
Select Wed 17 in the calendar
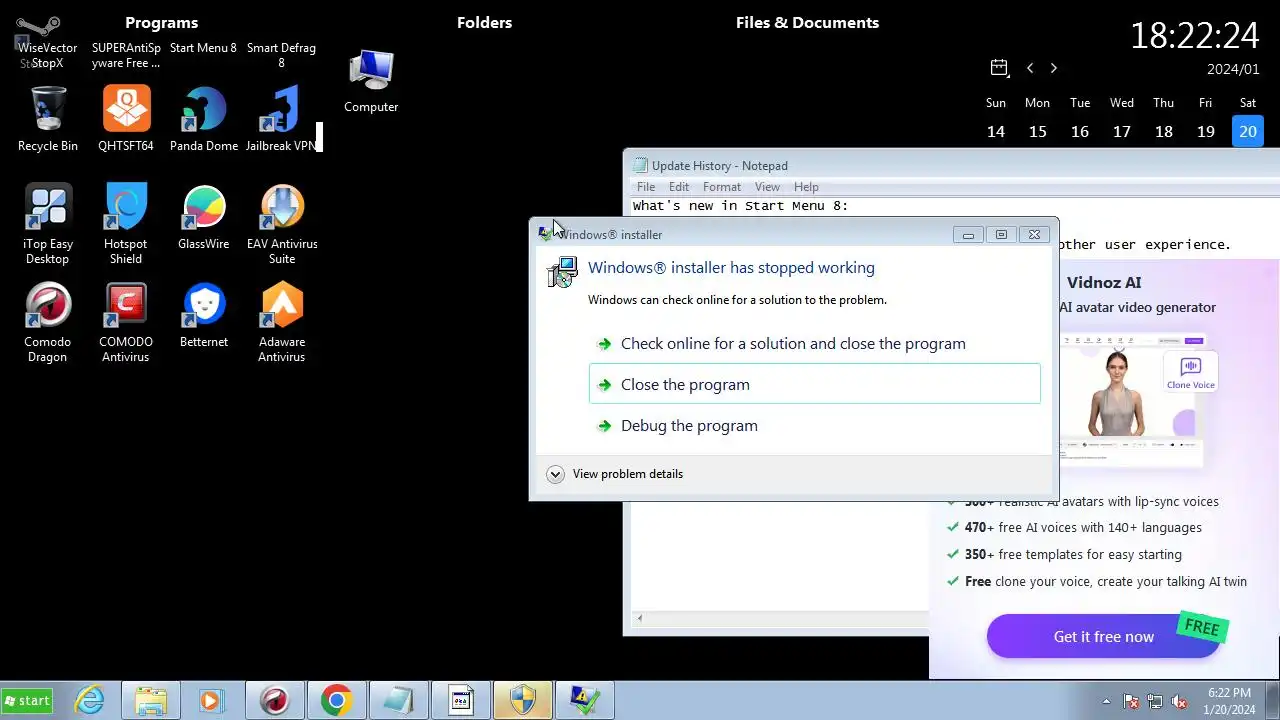[1122, 131]
